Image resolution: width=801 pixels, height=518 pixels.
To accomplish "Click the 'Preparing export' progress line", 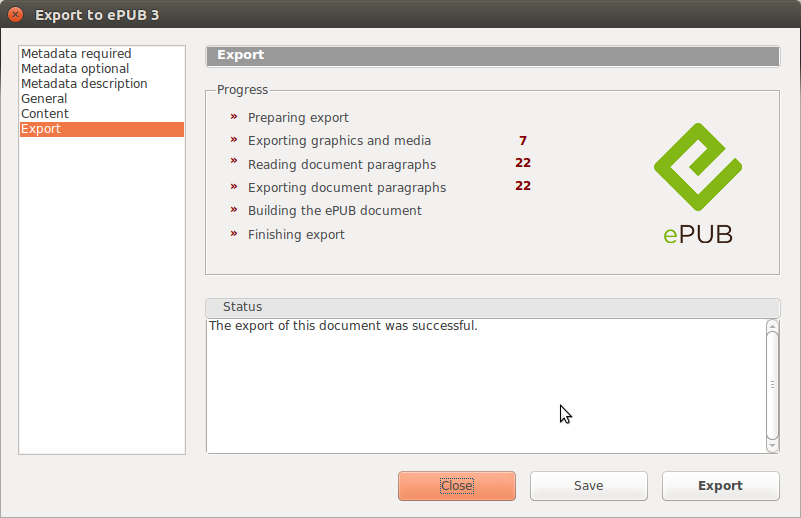I will point(298,117).
